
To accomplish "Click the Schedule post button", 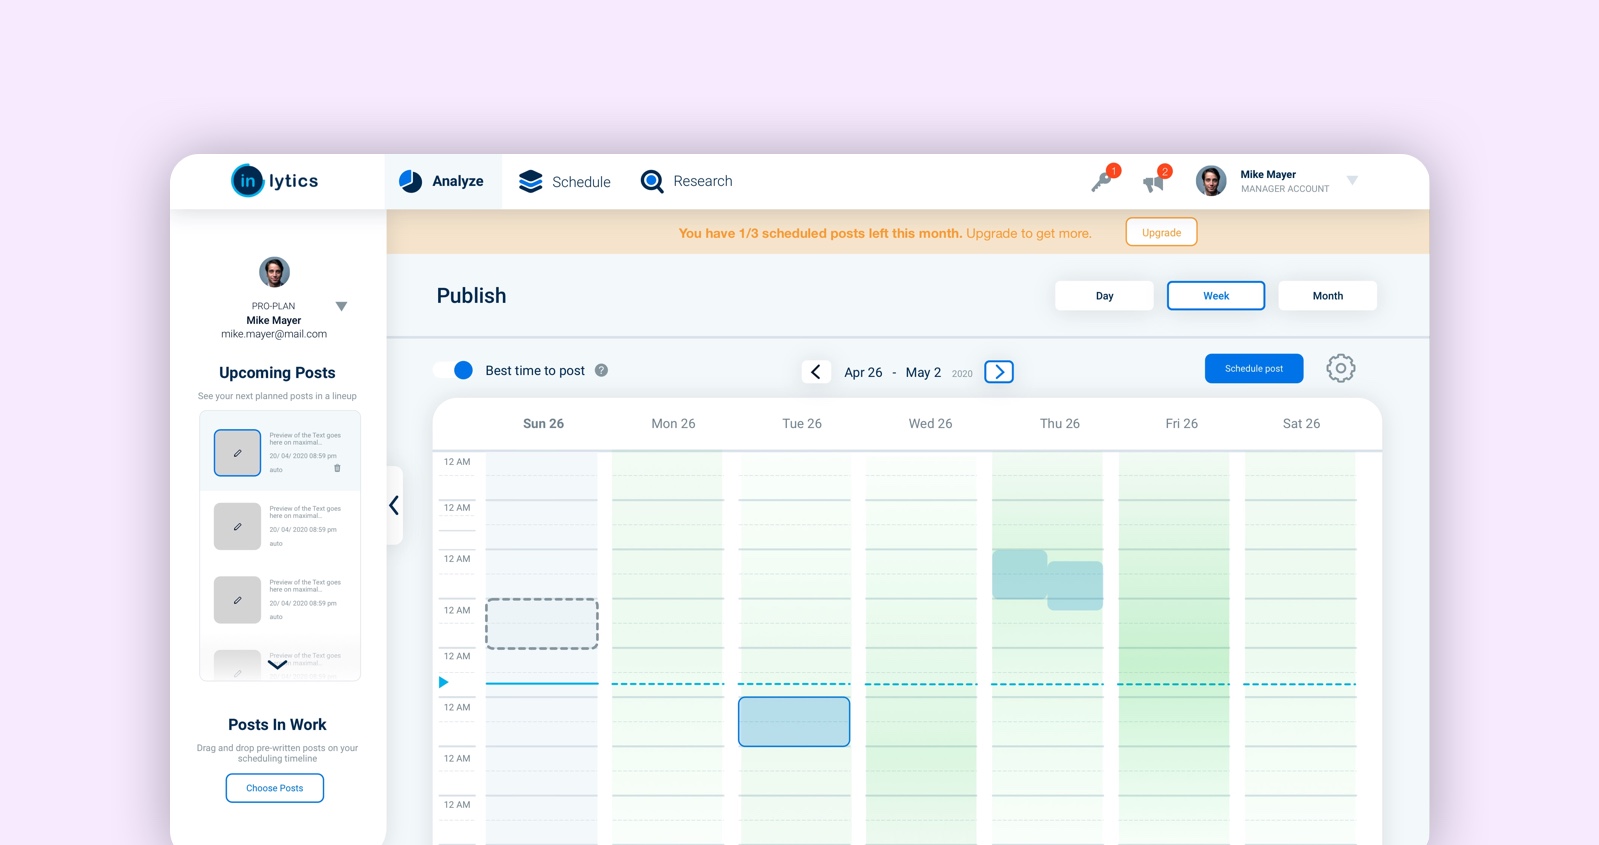I will coord(1254,369).
